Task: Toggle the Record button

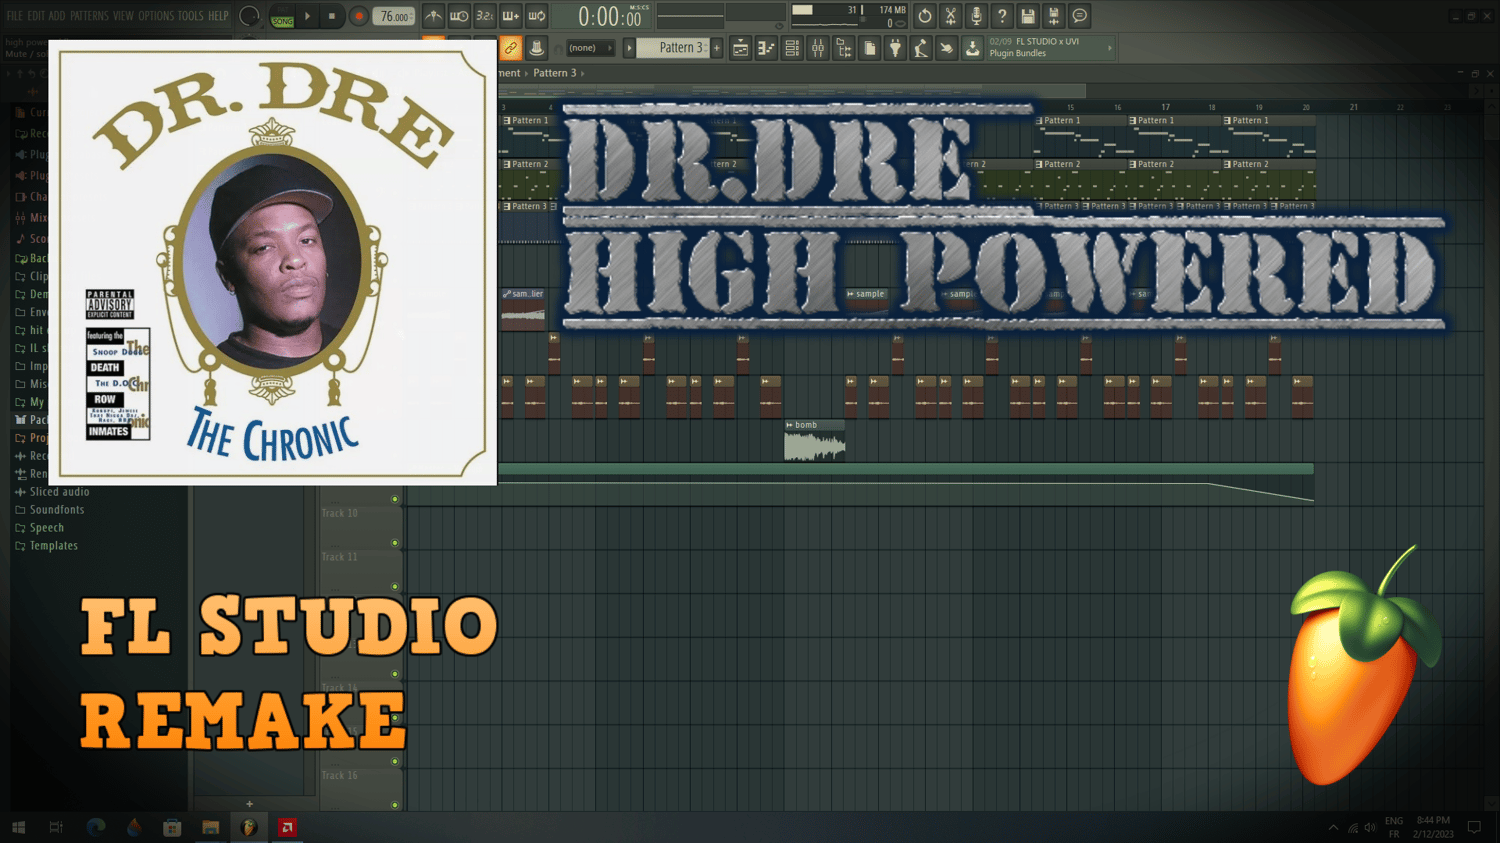Action: [x=358, y=16]
